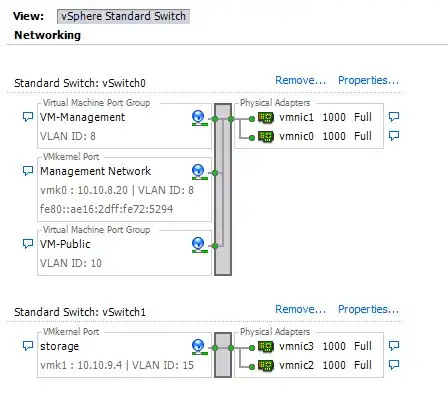Click VLAN ID: 8 under VM-Management

pos(68,136)
